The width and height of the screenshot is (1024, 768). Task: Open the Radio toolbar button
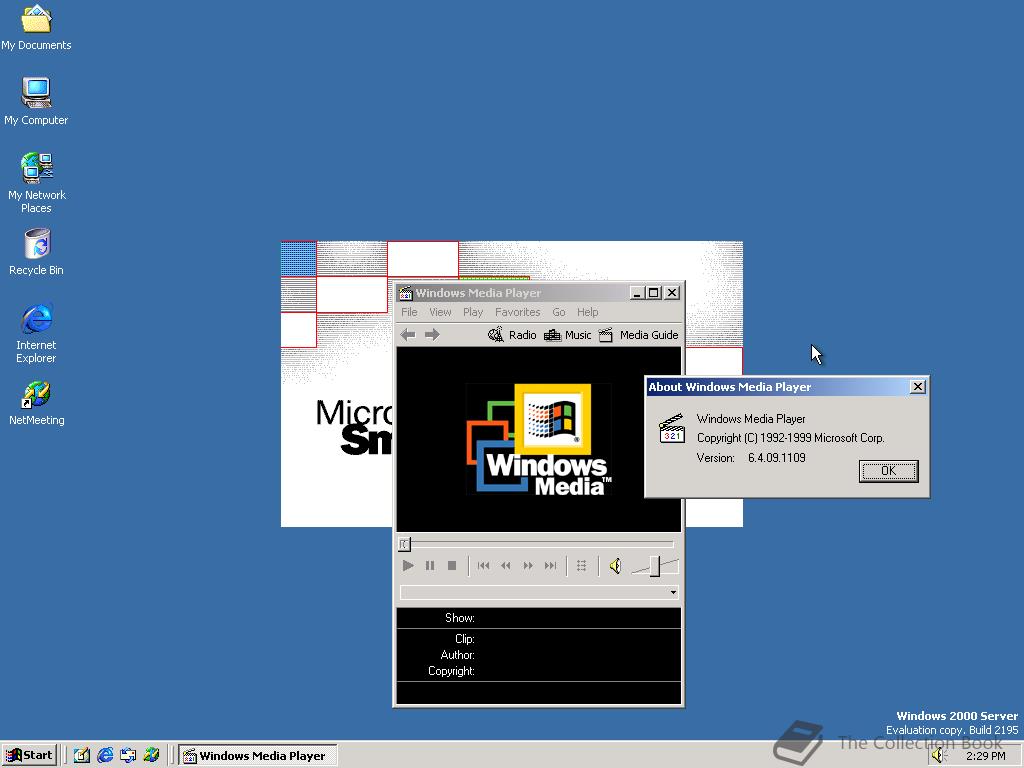point(512,335)
